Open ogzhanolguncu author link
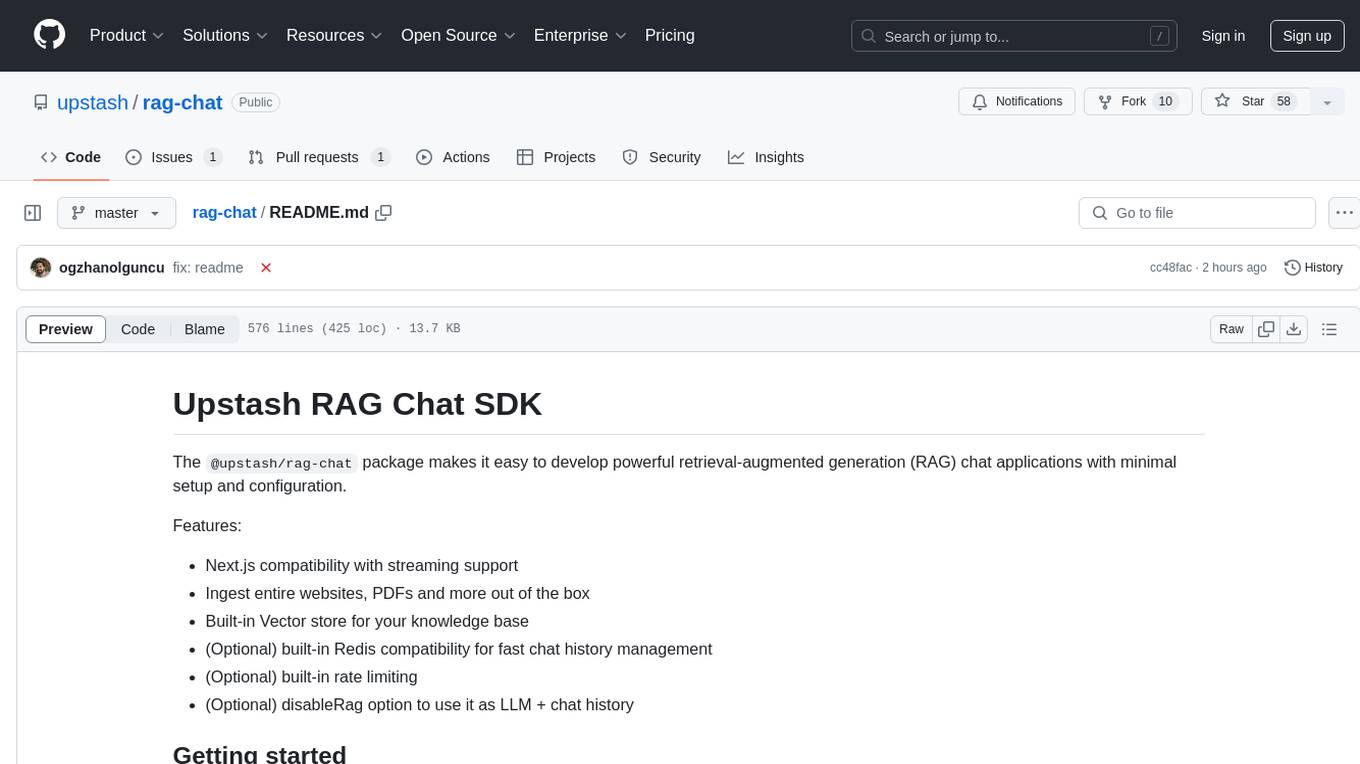The image size is (1360, 764). (x=112, y=268)
